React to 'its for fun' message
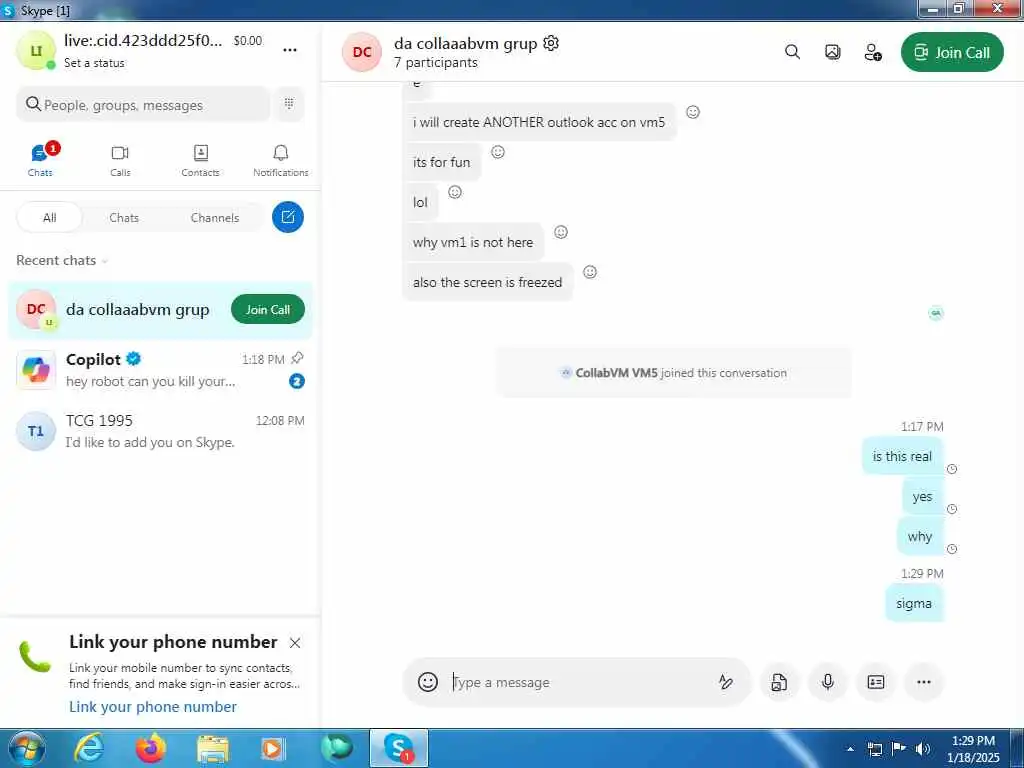This screenshot has height=768, width=1024. pyautogui.click(x=498, y=152)
